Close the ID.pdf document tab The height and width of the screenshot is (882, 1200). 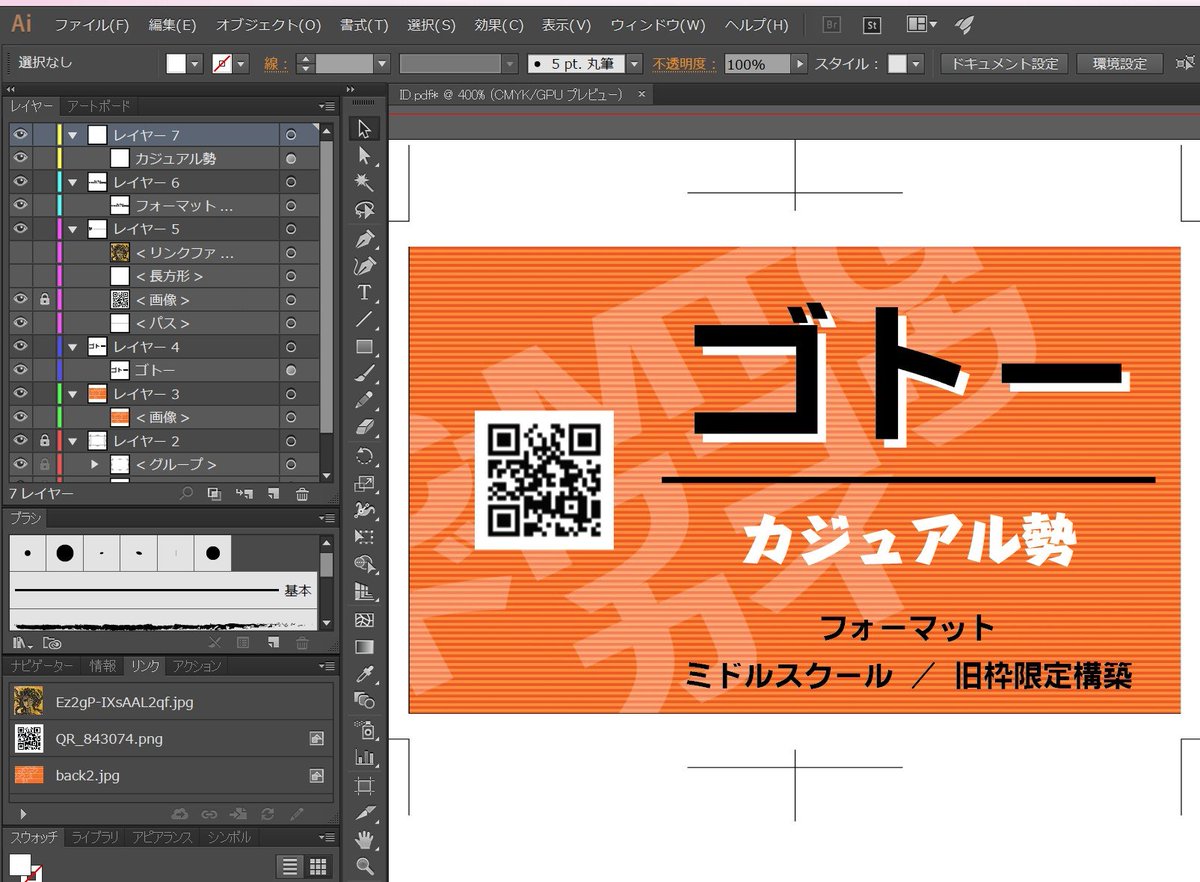point(642,94)
